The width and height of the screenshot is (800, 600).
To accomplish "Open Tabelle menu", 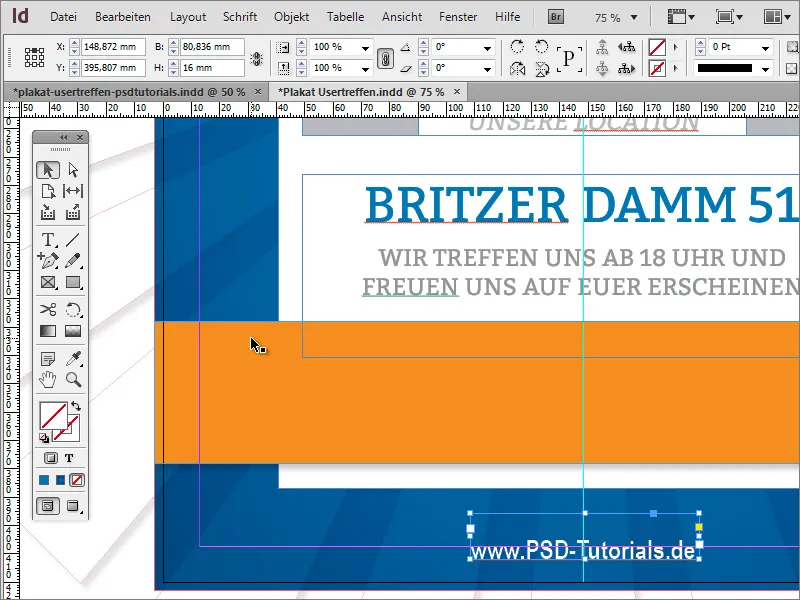I will (345, 17).
